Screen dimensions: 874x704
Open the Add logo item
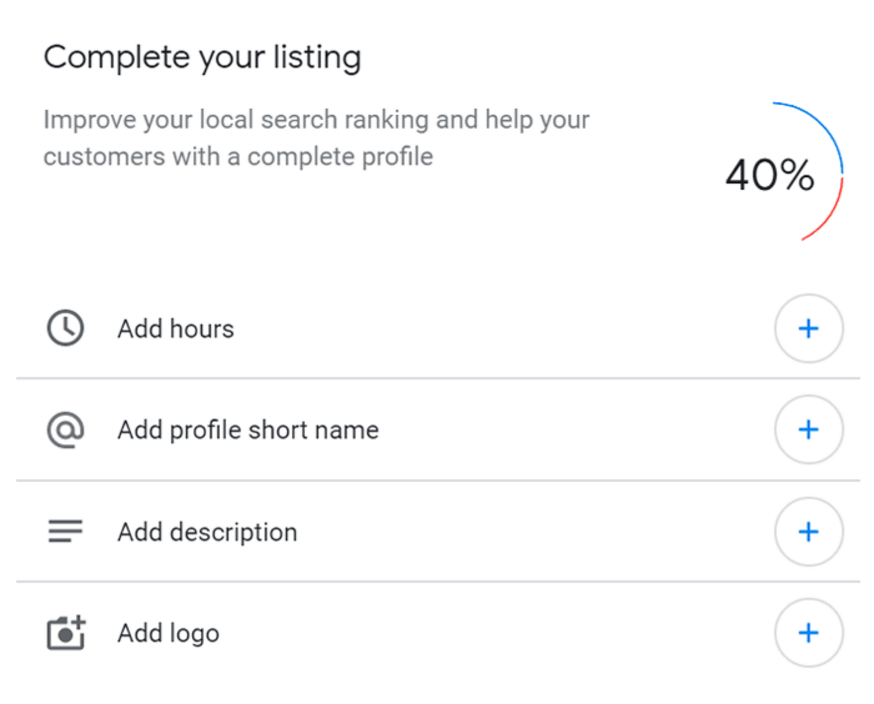pos(808,633)
